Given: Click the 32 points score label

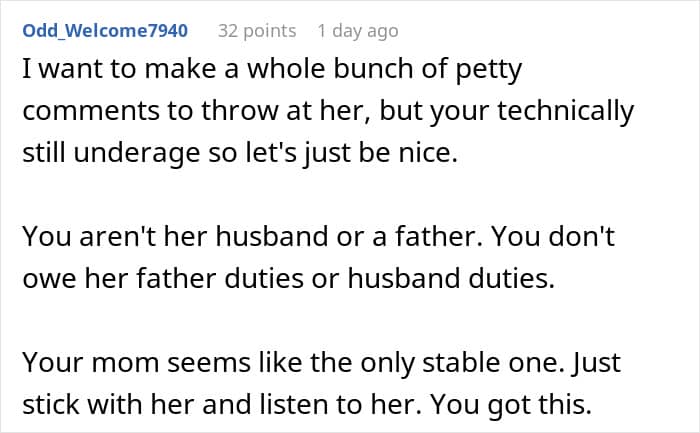Looking at the screenshot, I should click(x=257, y=31).
